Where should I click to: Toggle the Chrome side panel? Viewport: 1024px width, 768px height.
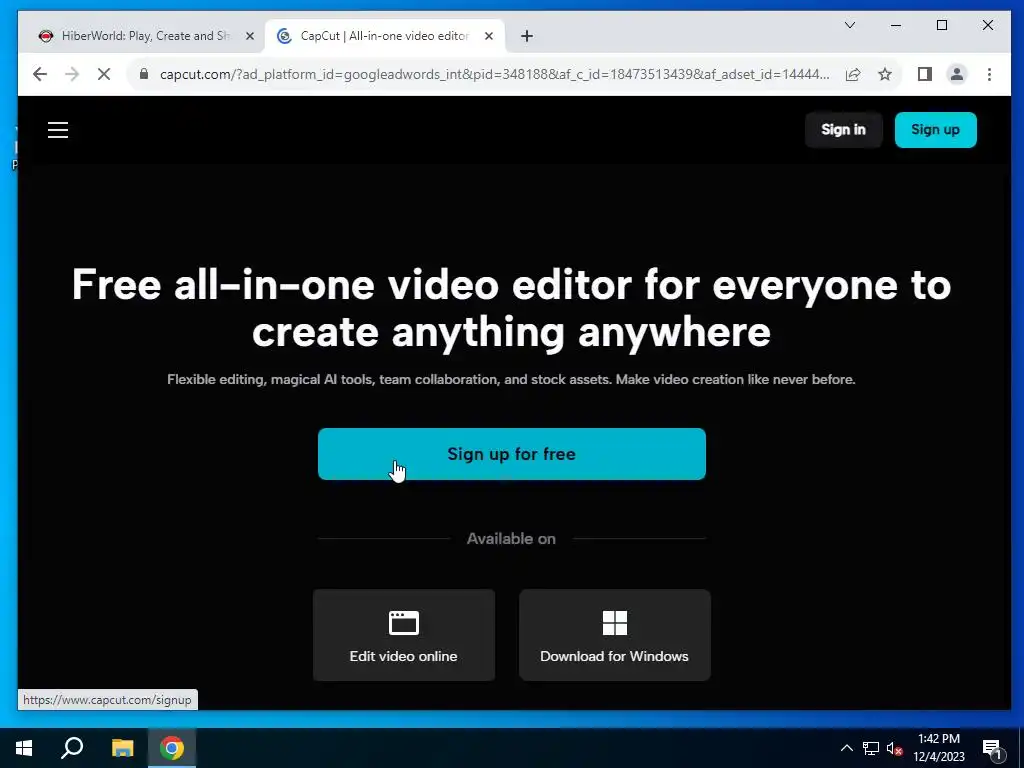pos(924,74)
